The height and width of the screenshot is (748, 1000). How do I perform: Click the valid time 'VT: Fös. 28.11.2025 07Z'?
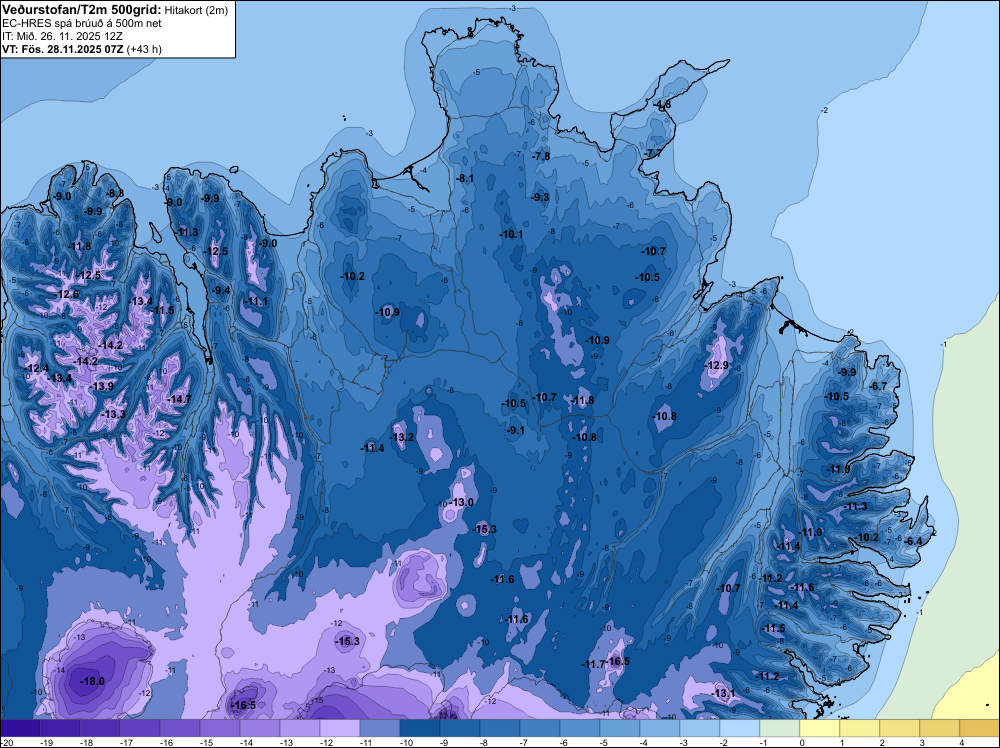(63, 48)
